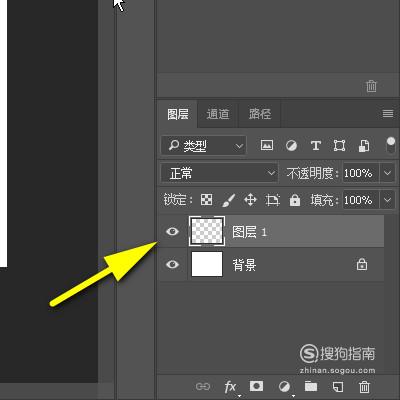Screen dimensions: 400x400
Task: Open the 正常 blend mode dropdown
Action: pos(219,173)
